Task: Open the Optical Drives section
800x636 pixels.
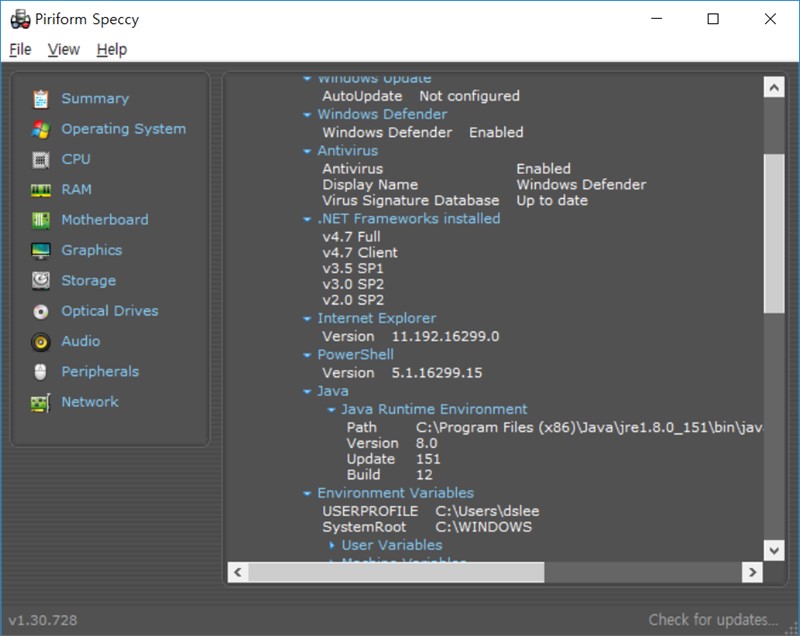Action: click(110, 311)
